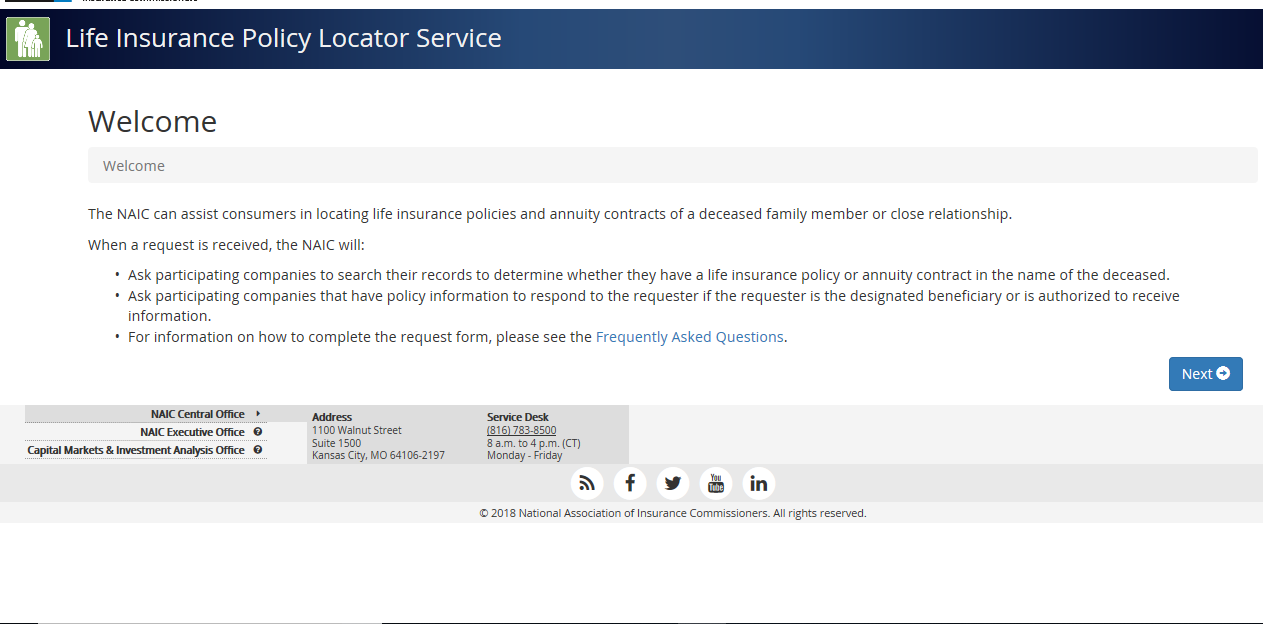Click the question-mark icon beside NAIC Executive Office
This screenshot has width=1263, height=624.
(258, 432)
